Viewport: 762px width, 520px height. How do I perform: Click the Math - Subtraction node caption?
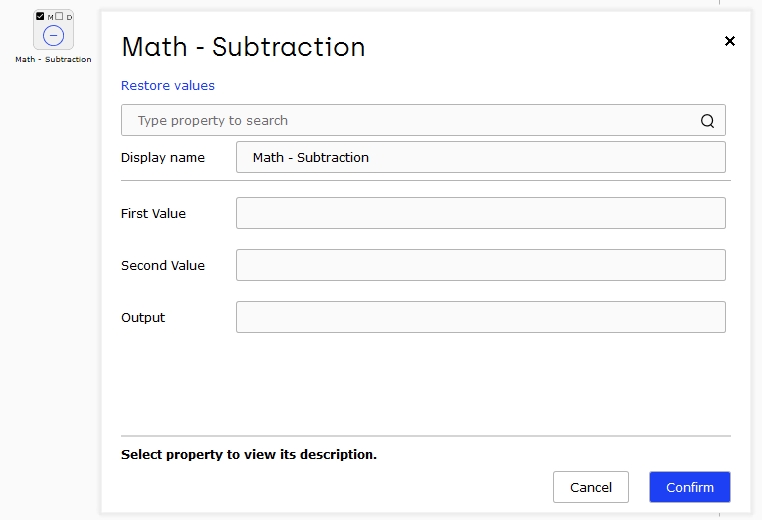tap(53, 59)
